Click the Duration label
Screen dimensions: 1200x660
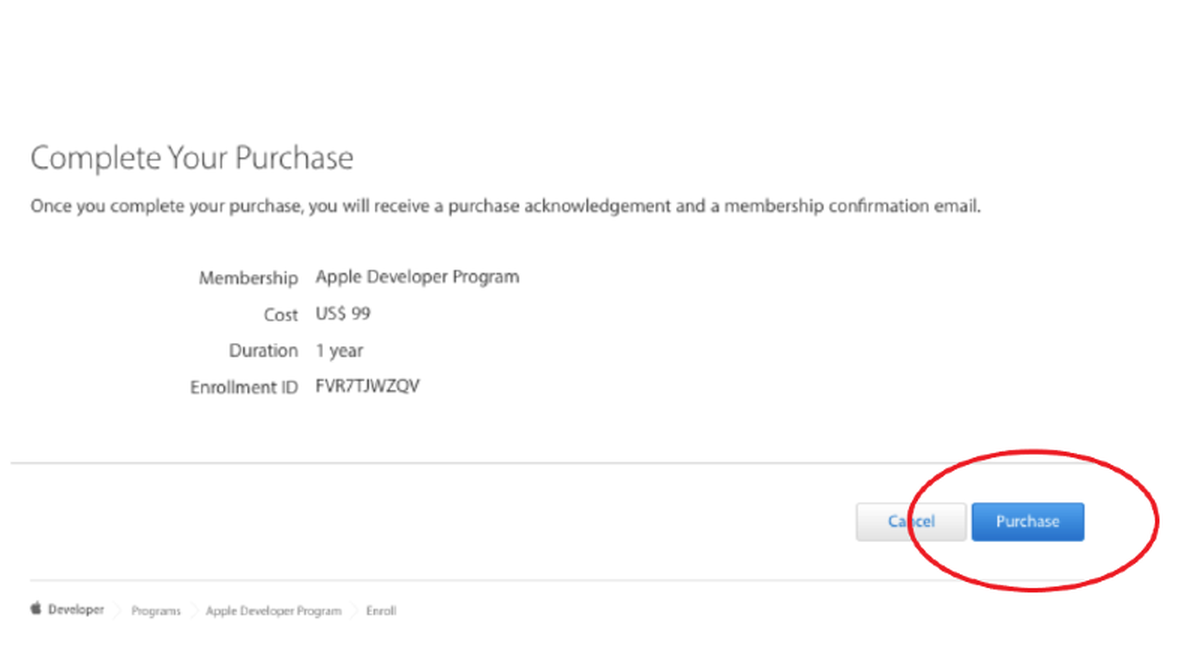pos(263,351)
